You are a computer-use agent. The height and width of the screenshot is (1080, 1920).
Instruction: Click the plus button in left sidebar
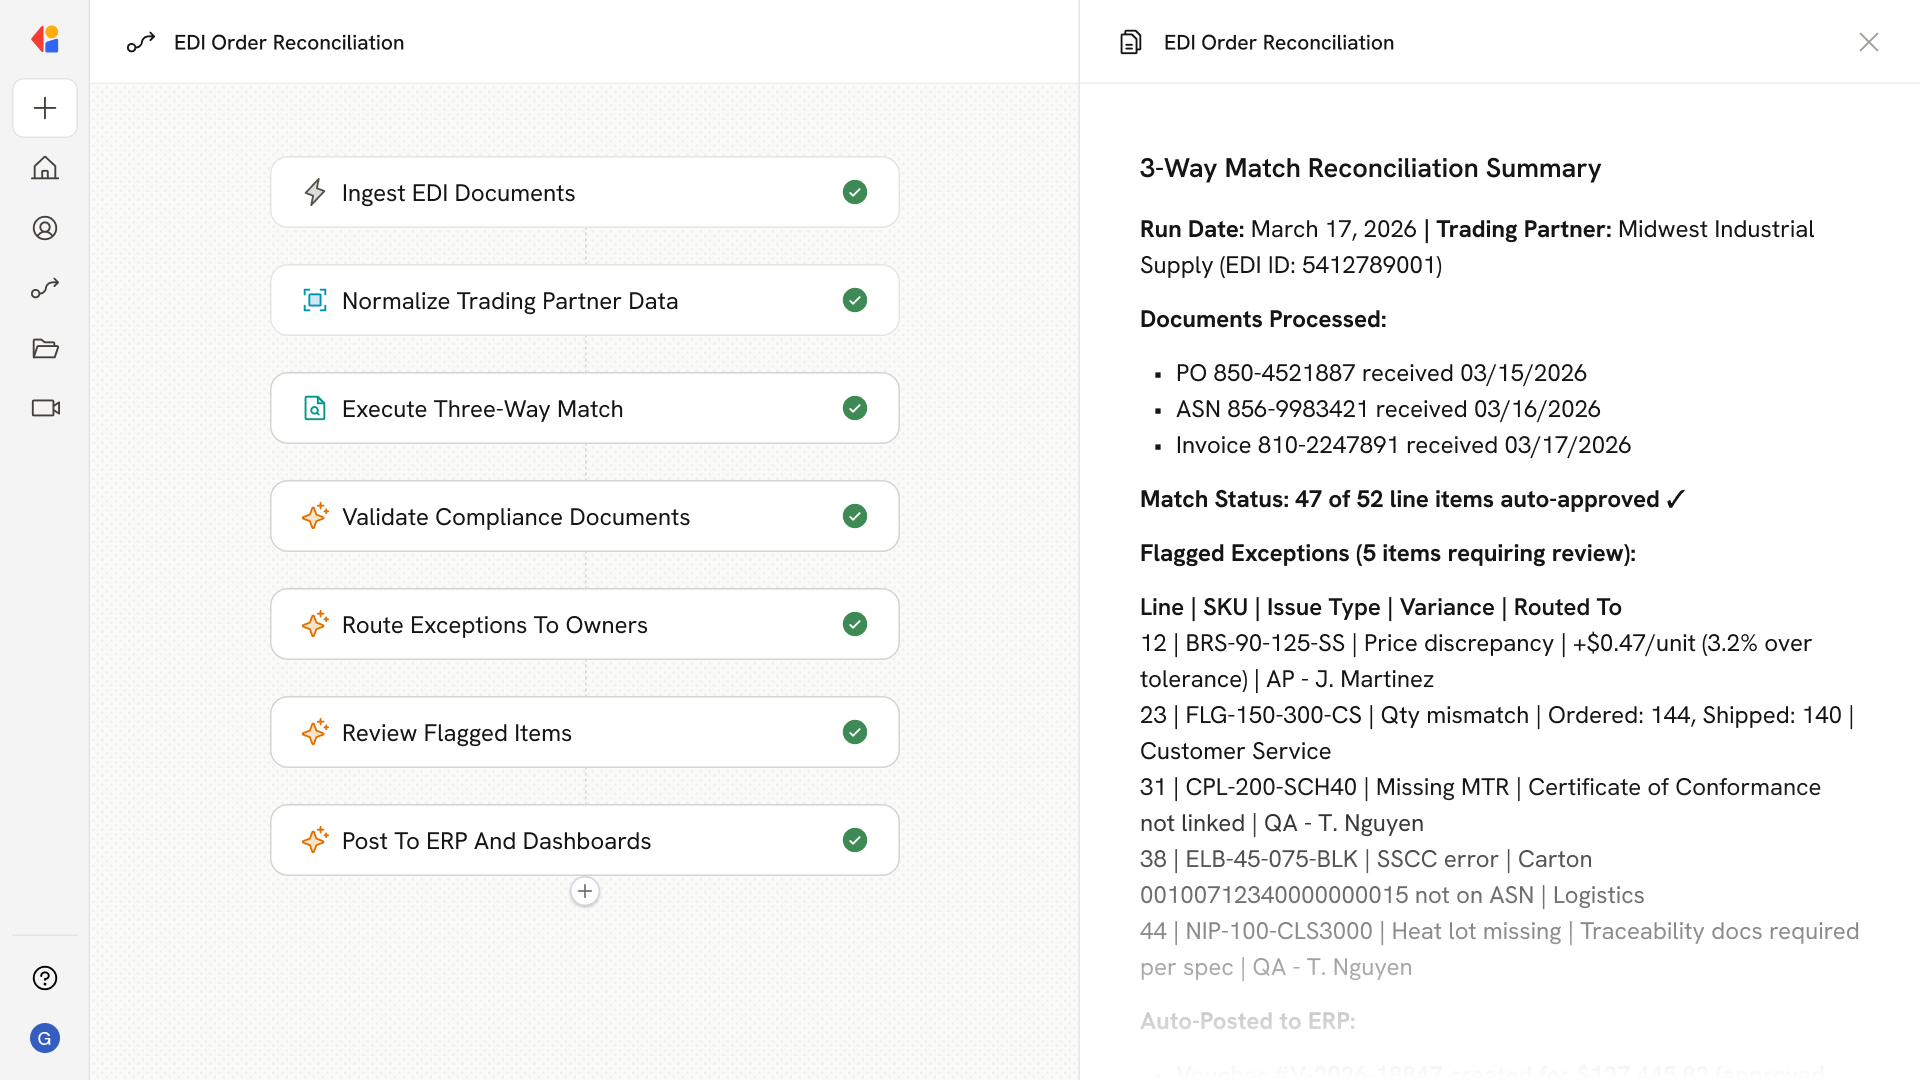45,108
